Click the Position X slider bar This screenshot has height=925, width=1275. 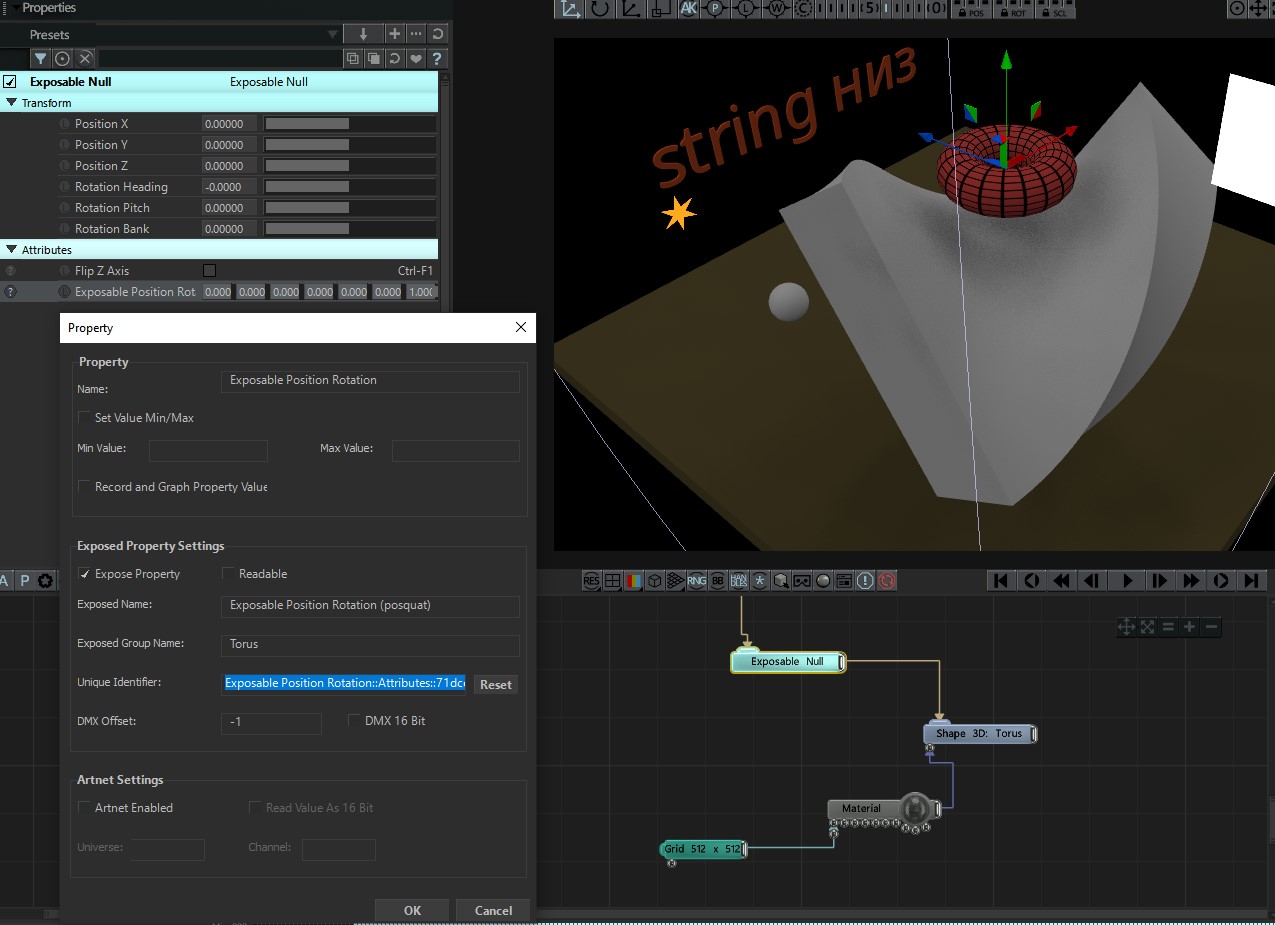349,124
